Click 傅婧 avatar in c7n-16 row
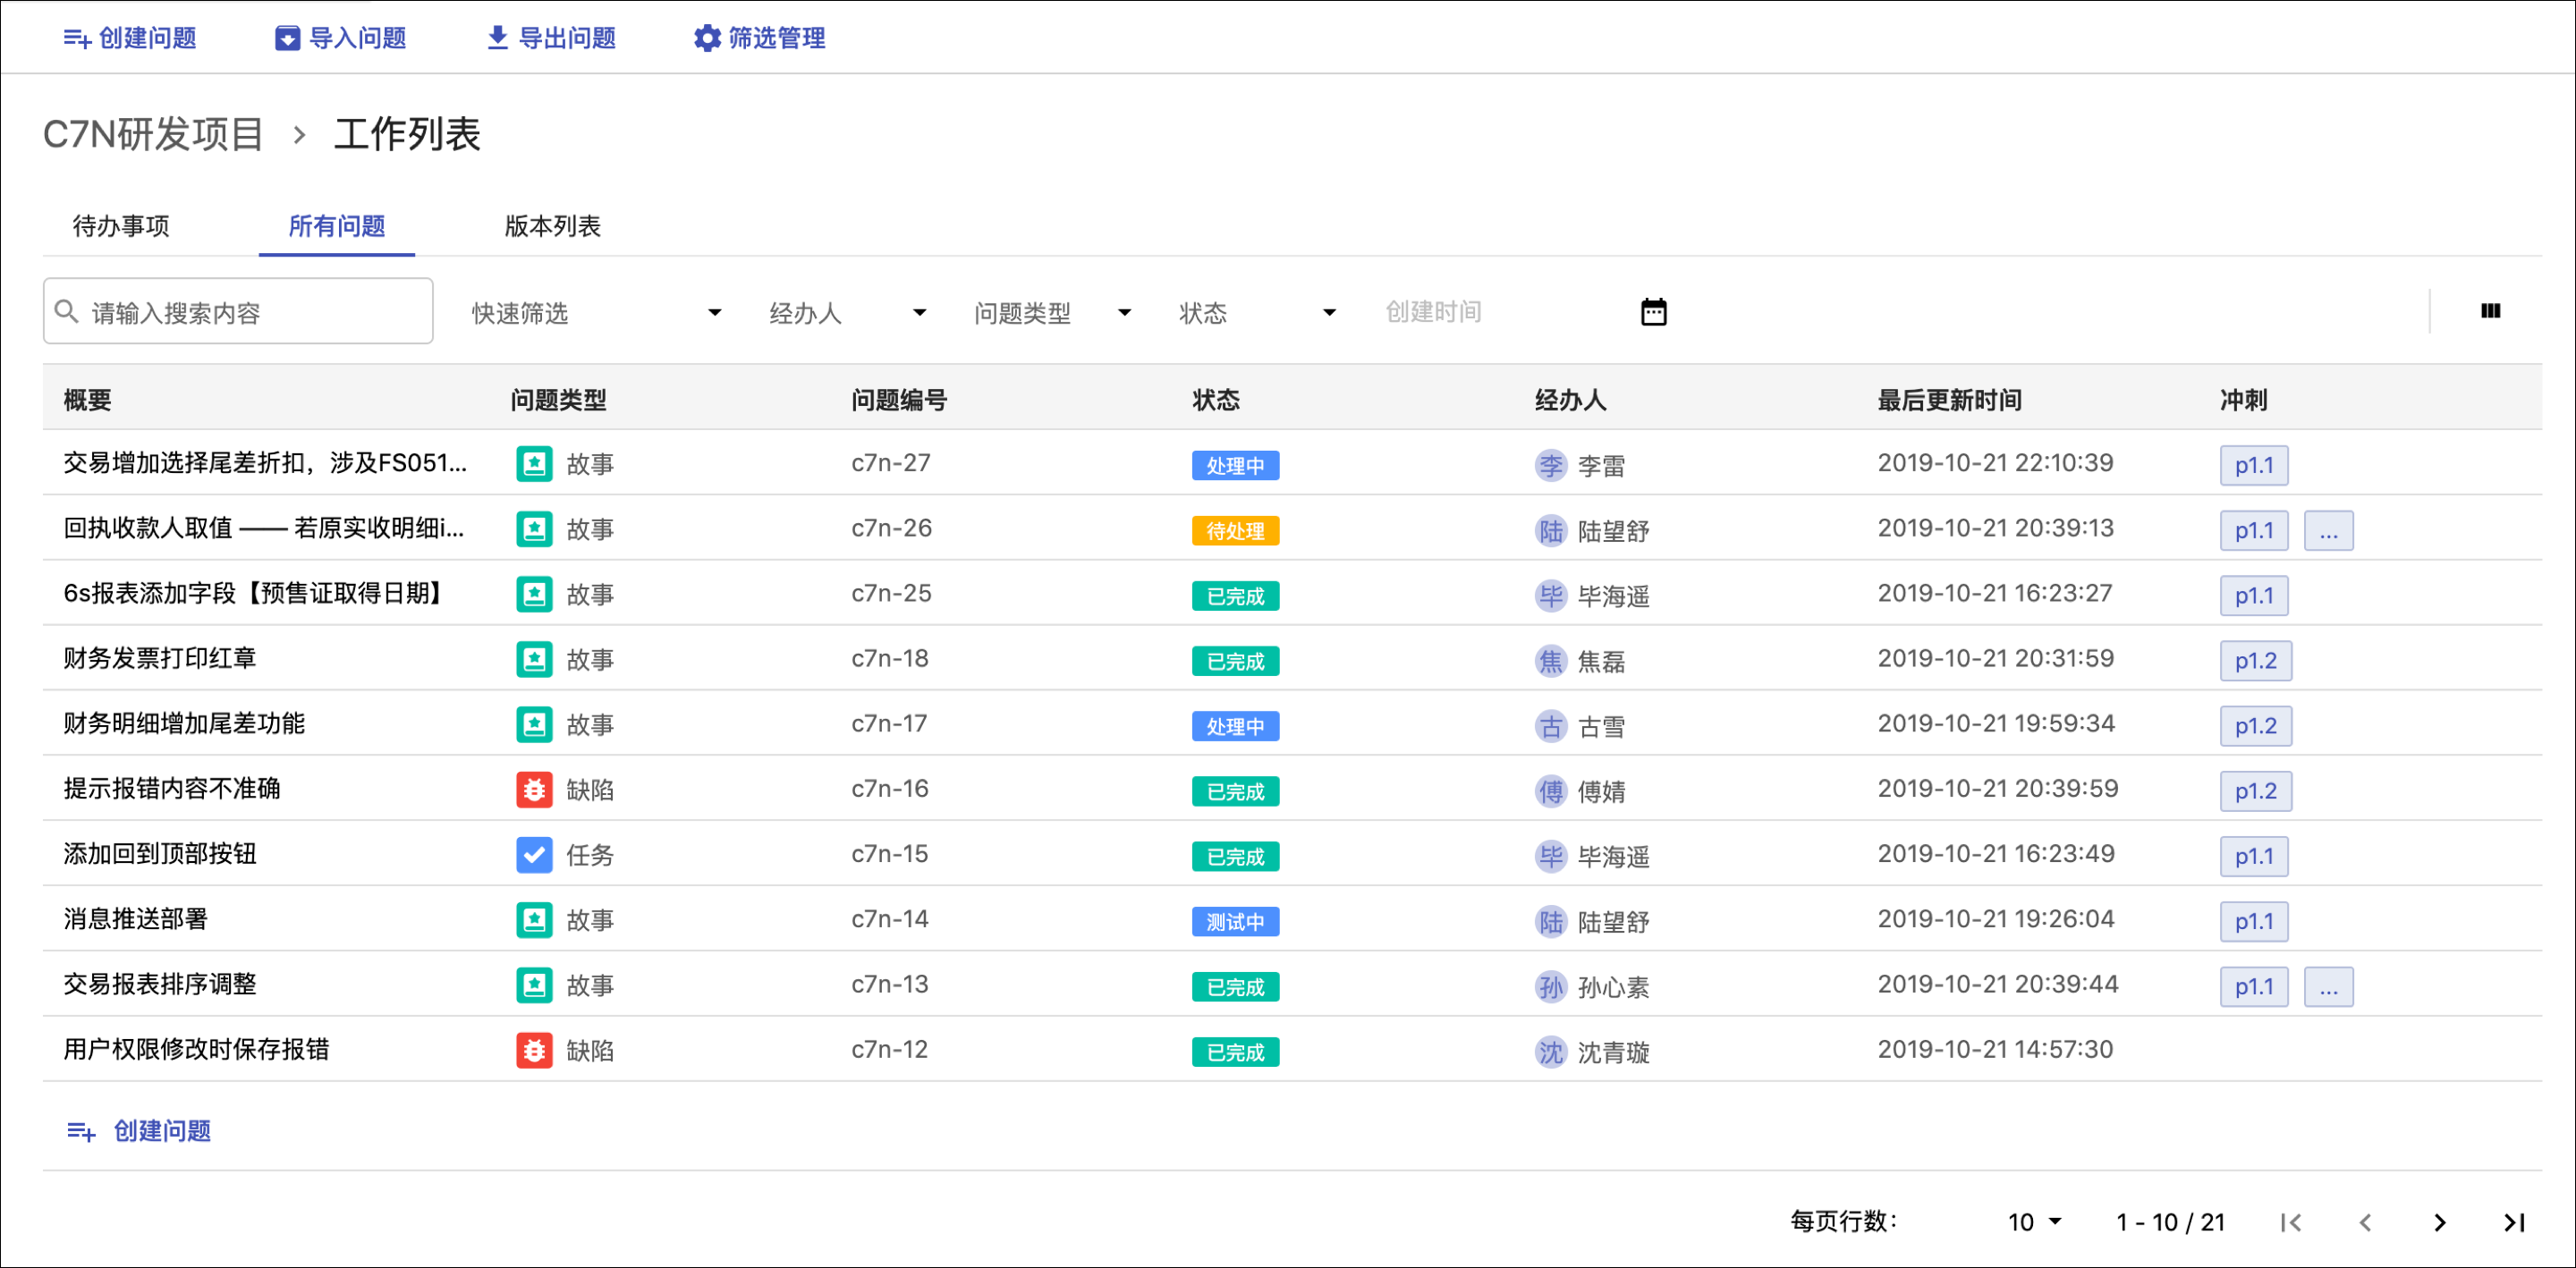2576x1268 pixels. [1551, 791]
